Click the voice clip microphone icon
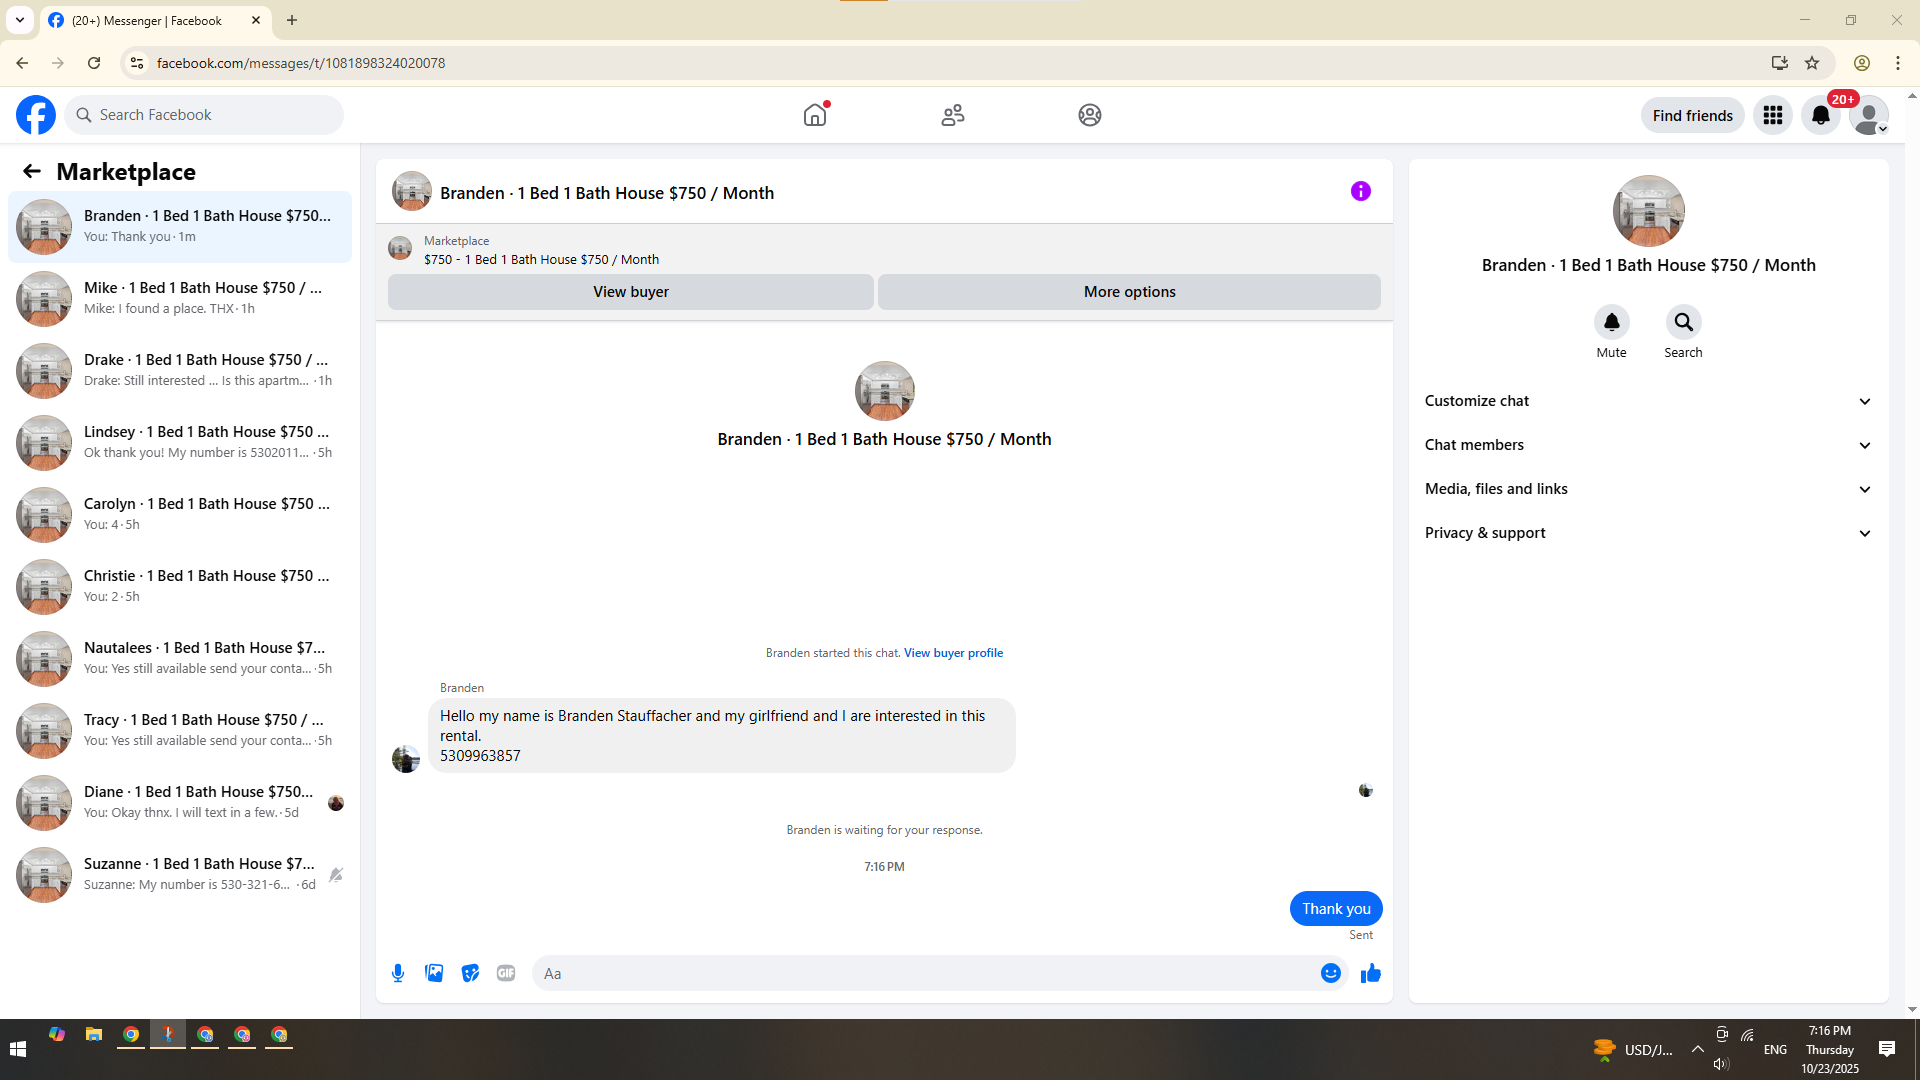 [398, 973]
